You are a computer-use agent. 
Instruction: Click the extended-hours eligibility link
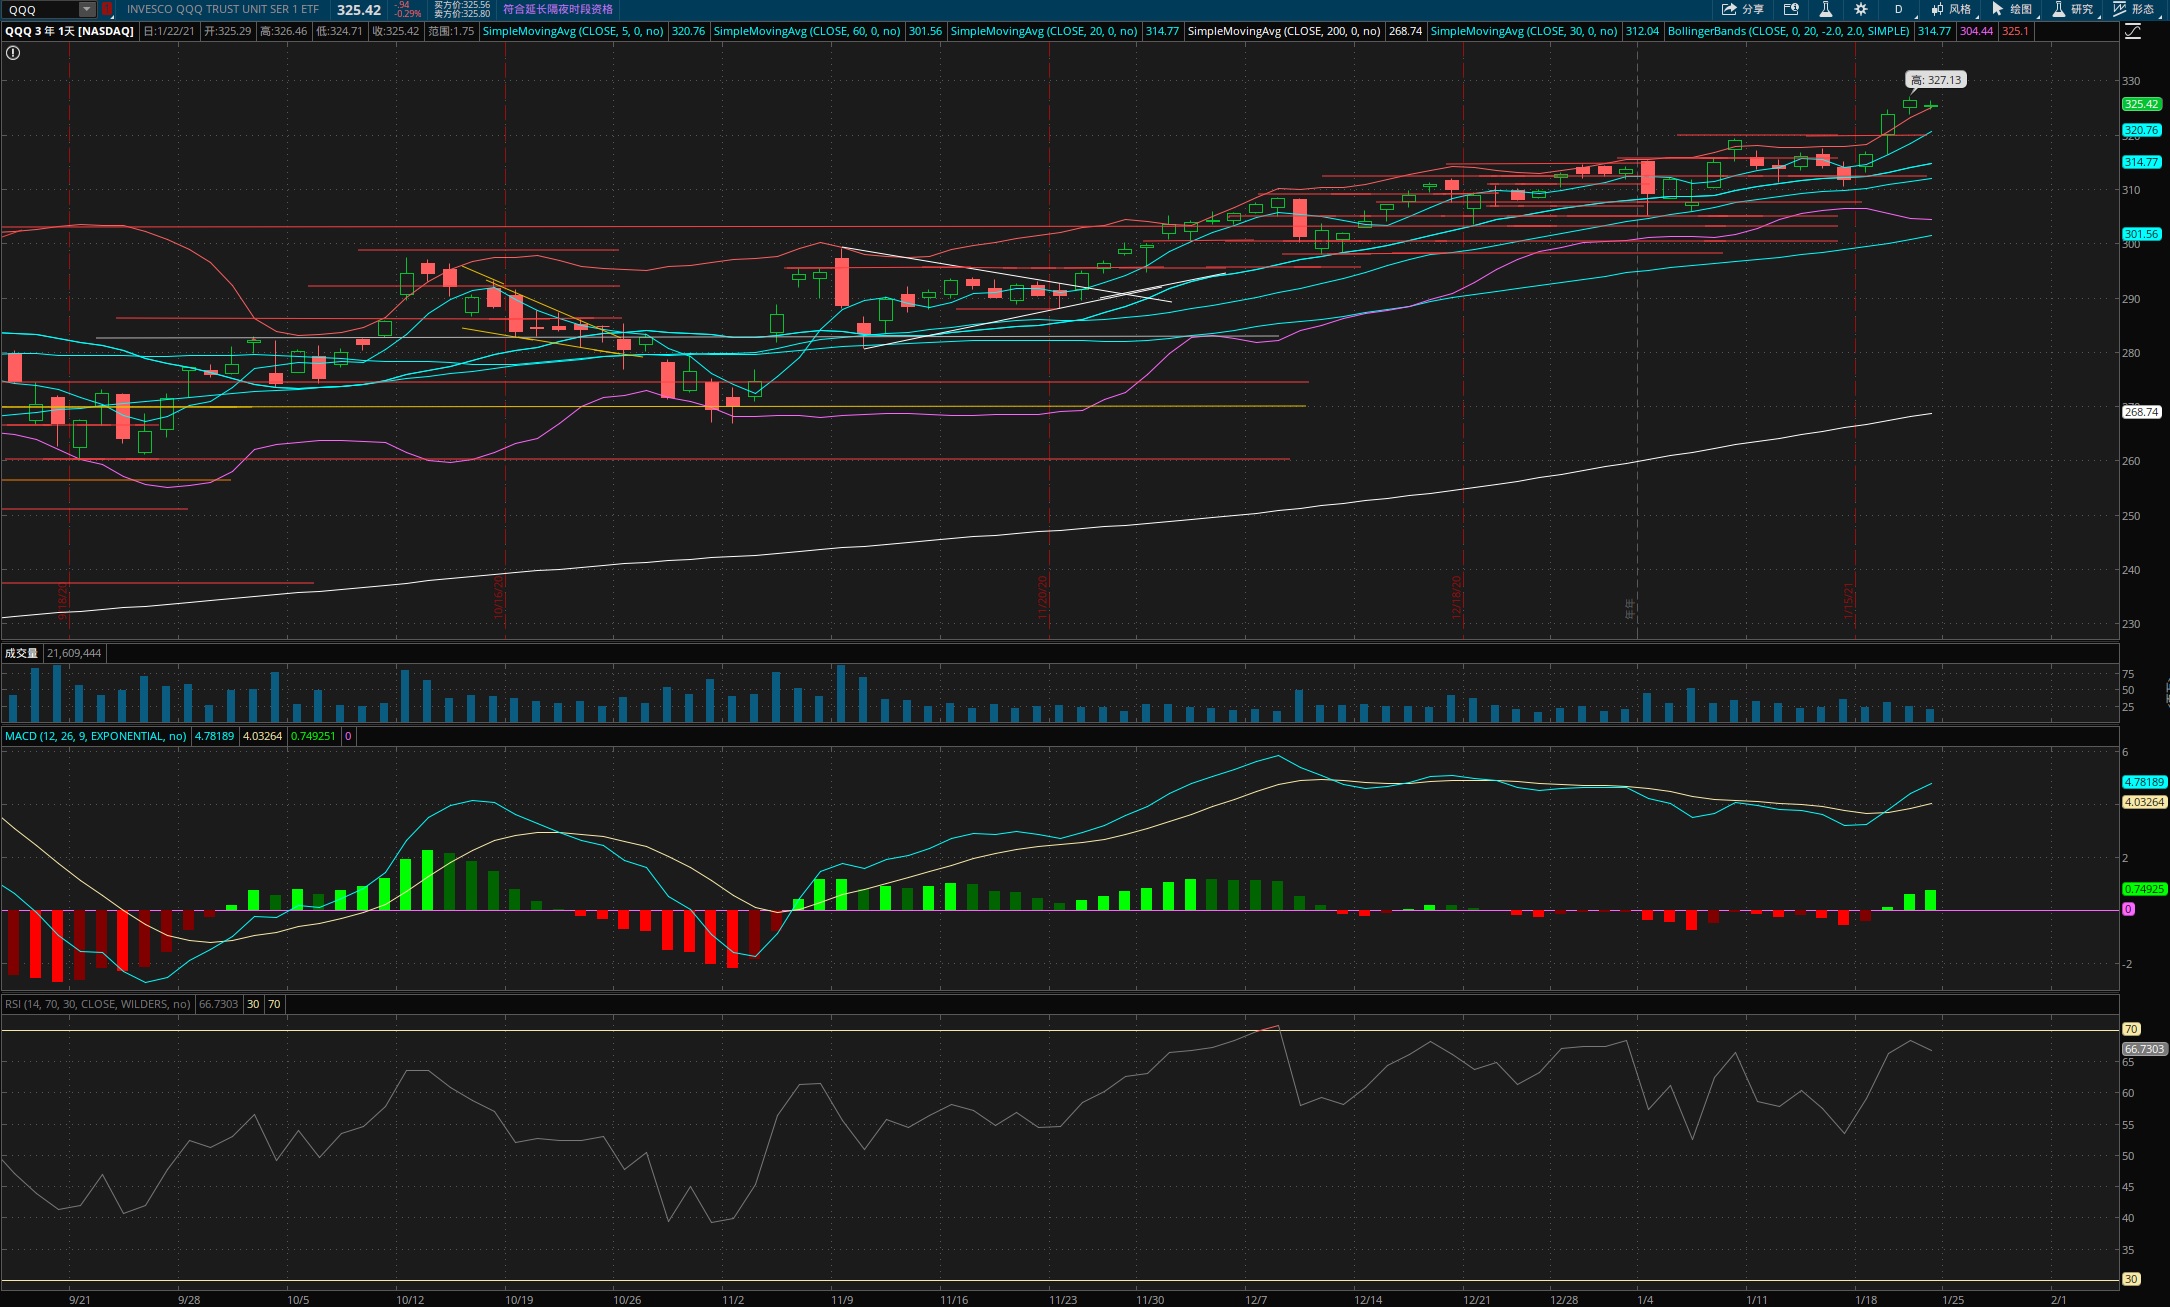tap(558, 9)
